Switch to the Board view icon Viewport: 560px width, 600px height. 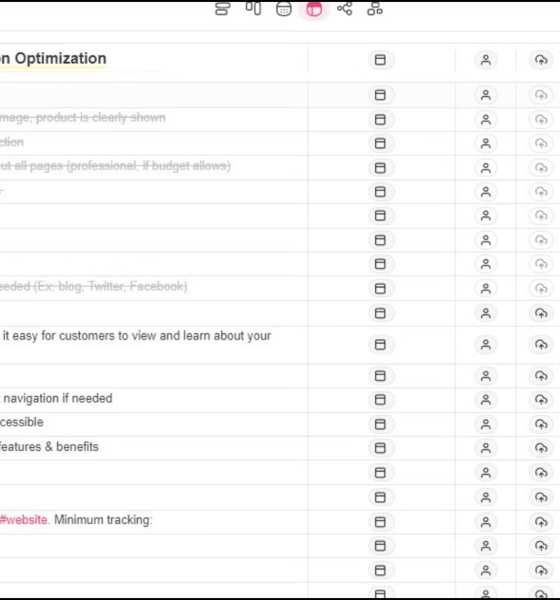coord(253,8)
